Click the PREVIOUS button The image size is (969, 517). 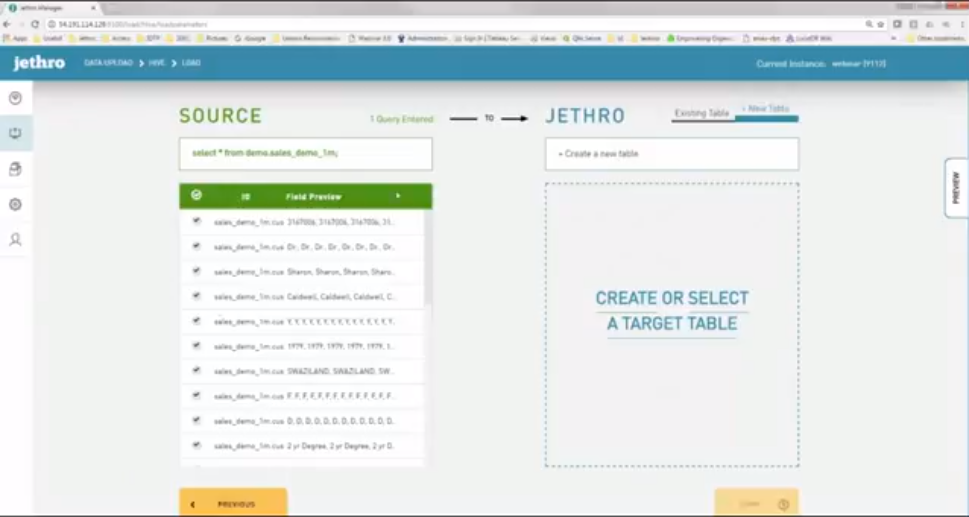point(233,503)
